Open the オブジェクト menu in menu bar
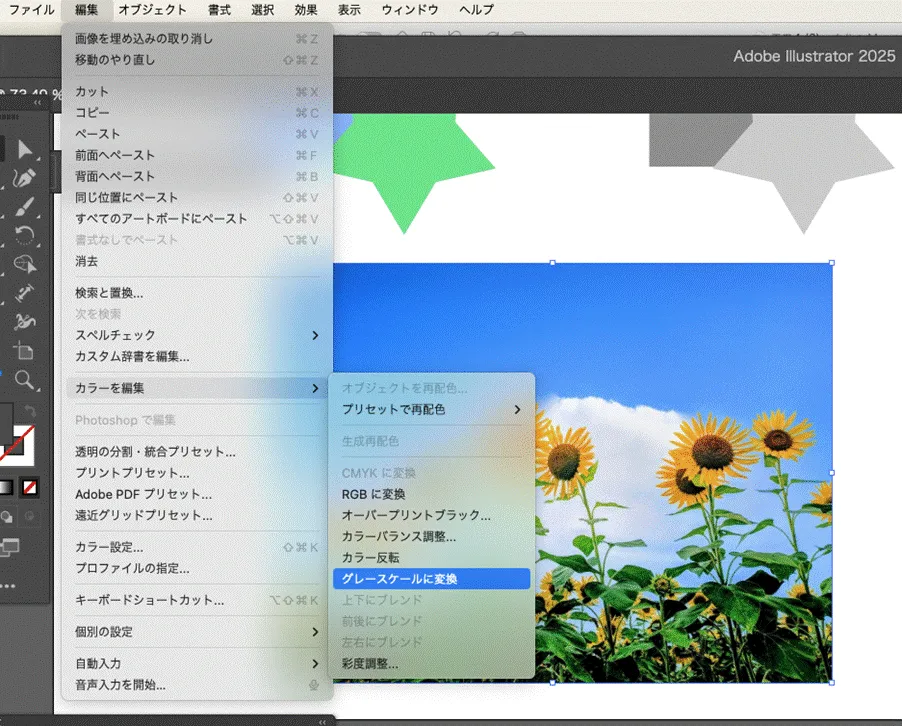This screenshot has width=902, height=726. click(152, 10)
